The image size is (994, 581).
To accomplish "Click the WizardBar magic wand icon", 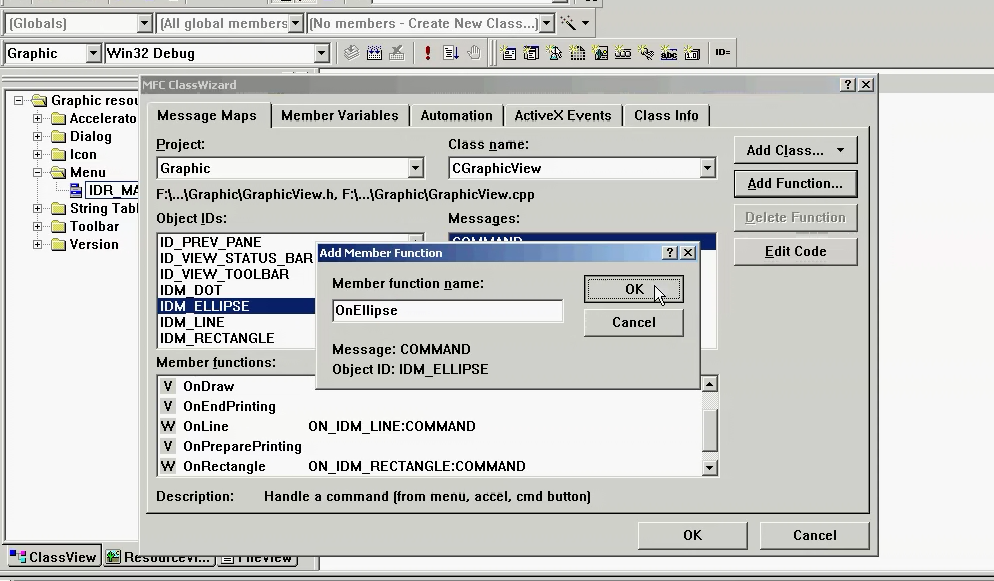I will (569, 23).
